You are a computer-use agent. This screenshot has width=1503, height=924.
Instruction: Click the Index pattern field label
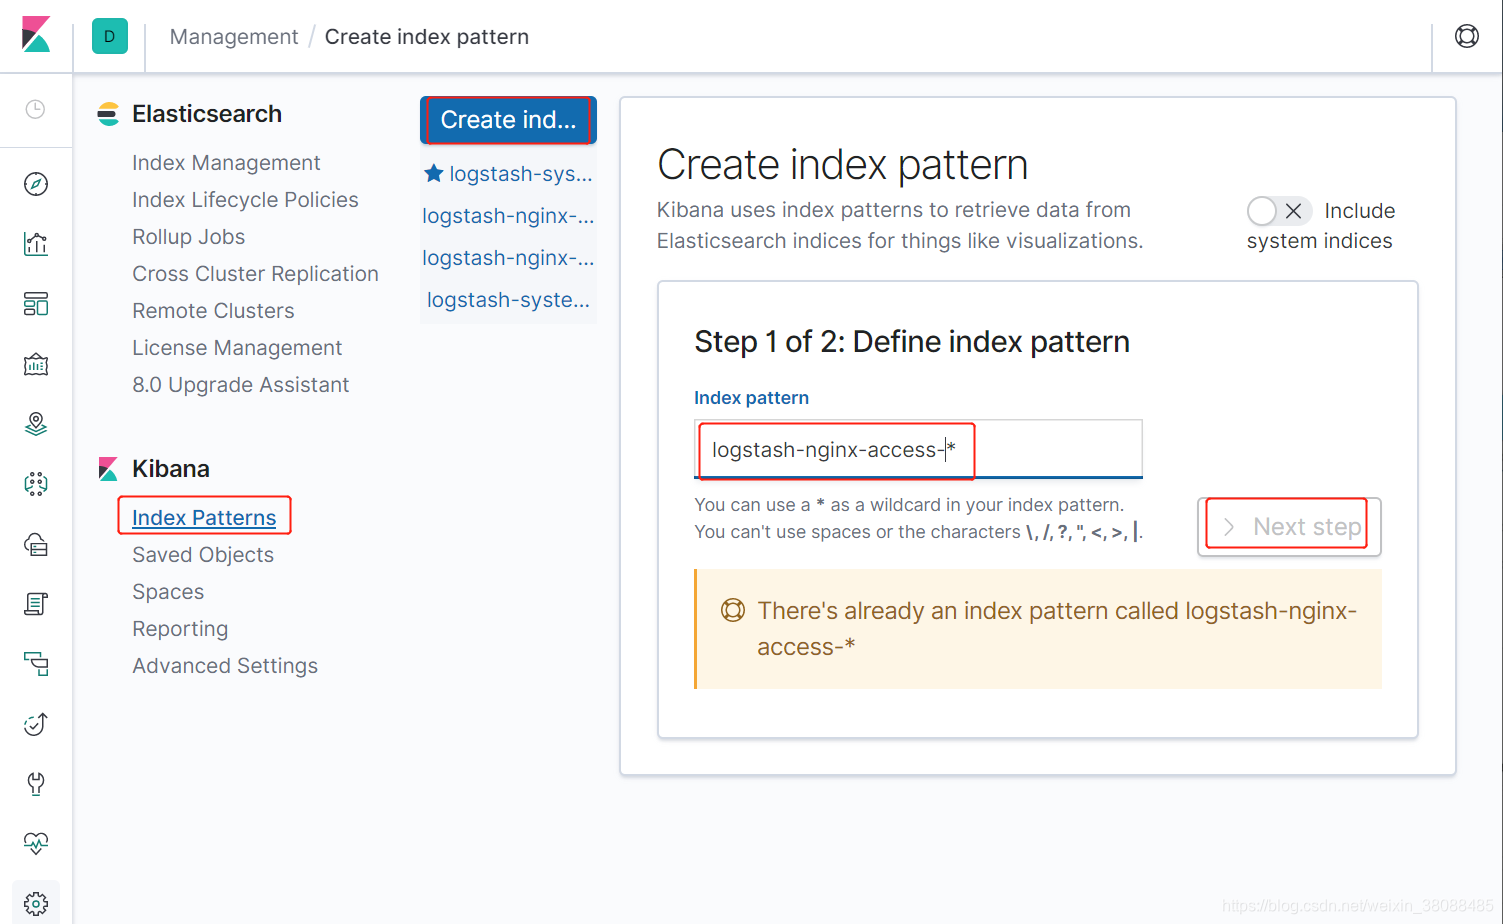click(x=751, y=398)
